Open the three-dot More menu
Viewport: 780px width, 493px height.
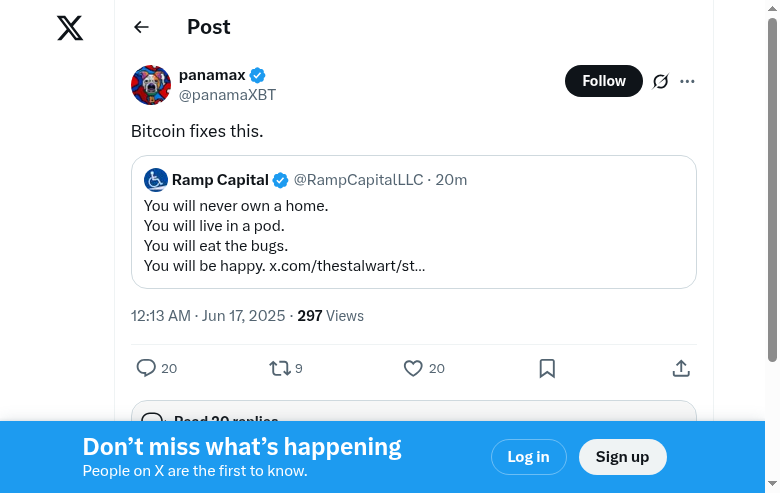(687, 81)
